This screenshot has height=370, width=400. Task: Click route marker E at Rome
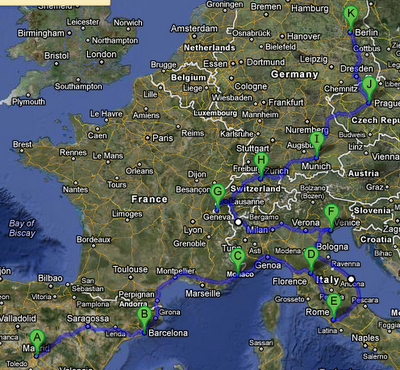tap(333, 306)
